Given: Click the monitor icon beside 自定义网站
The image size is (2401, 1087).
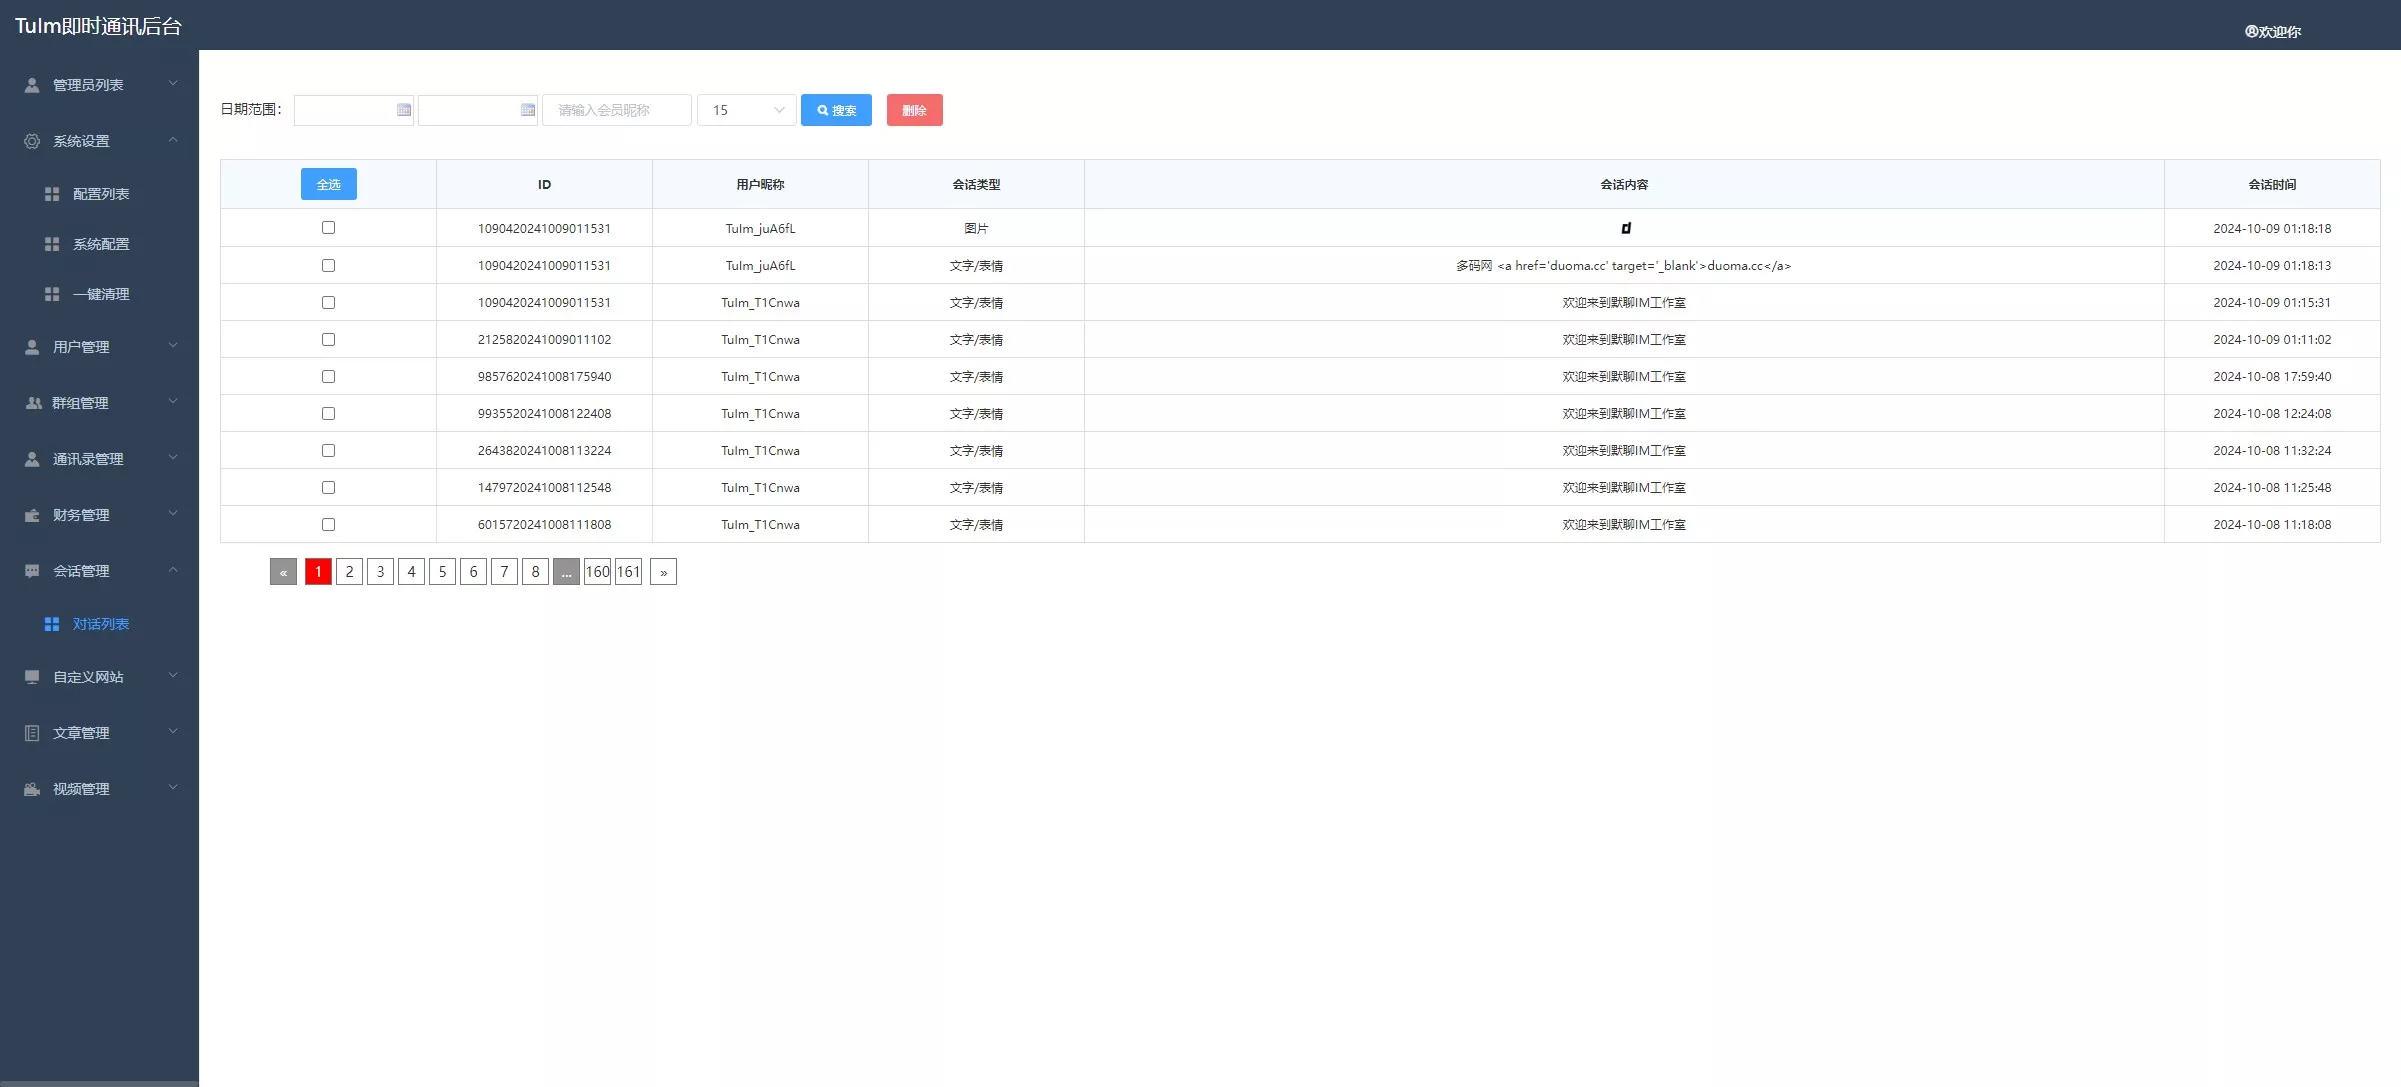Looking at the screenshot, I should [32, 677].
